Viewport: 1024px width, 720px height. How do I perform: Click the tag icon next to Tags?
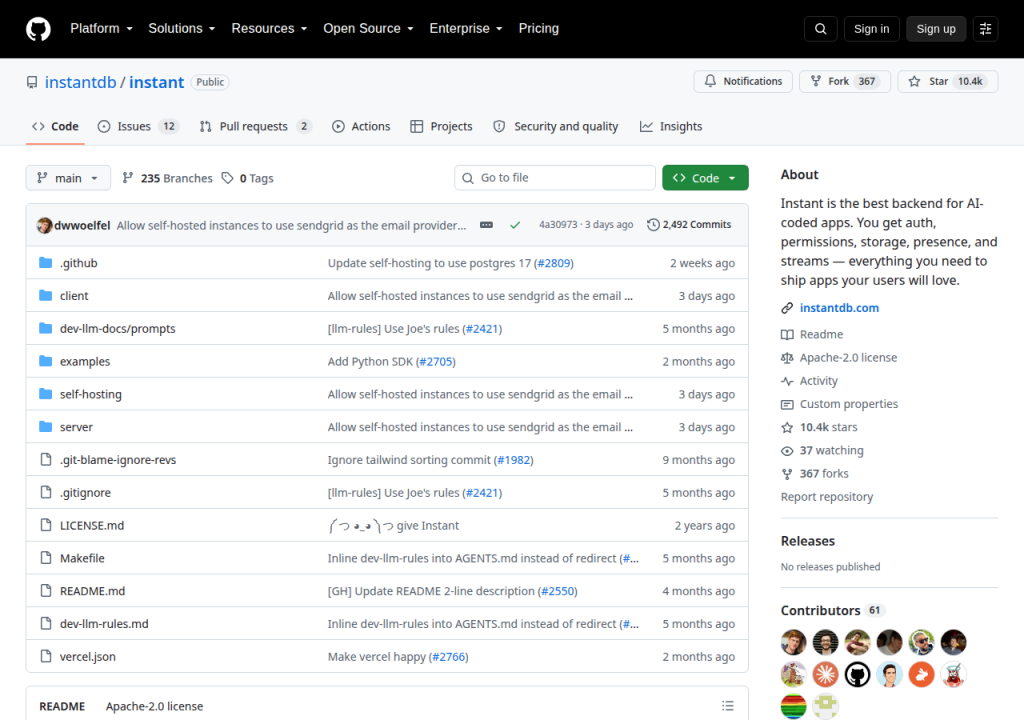[227, 178]
